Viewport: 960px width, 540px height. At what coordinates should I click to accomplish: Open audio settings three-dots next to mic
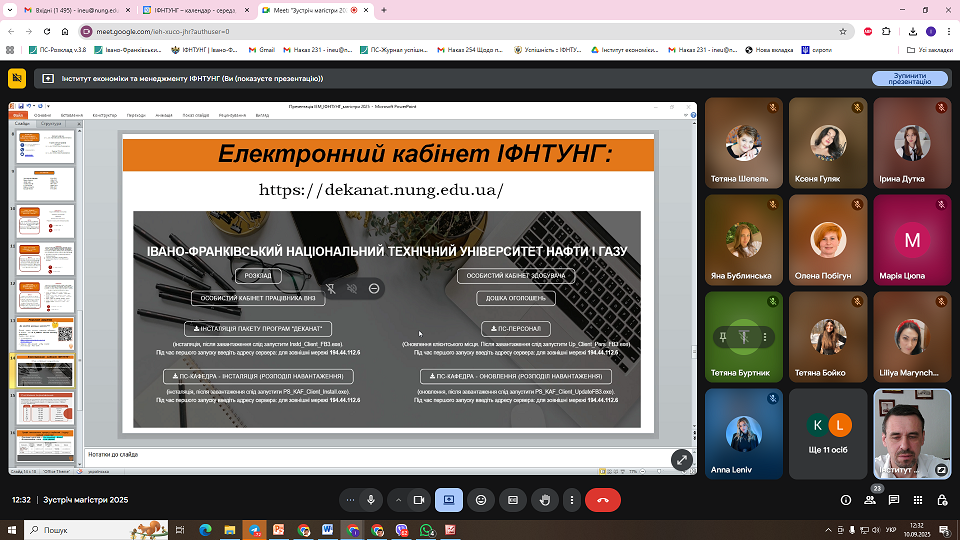point(350,499)
